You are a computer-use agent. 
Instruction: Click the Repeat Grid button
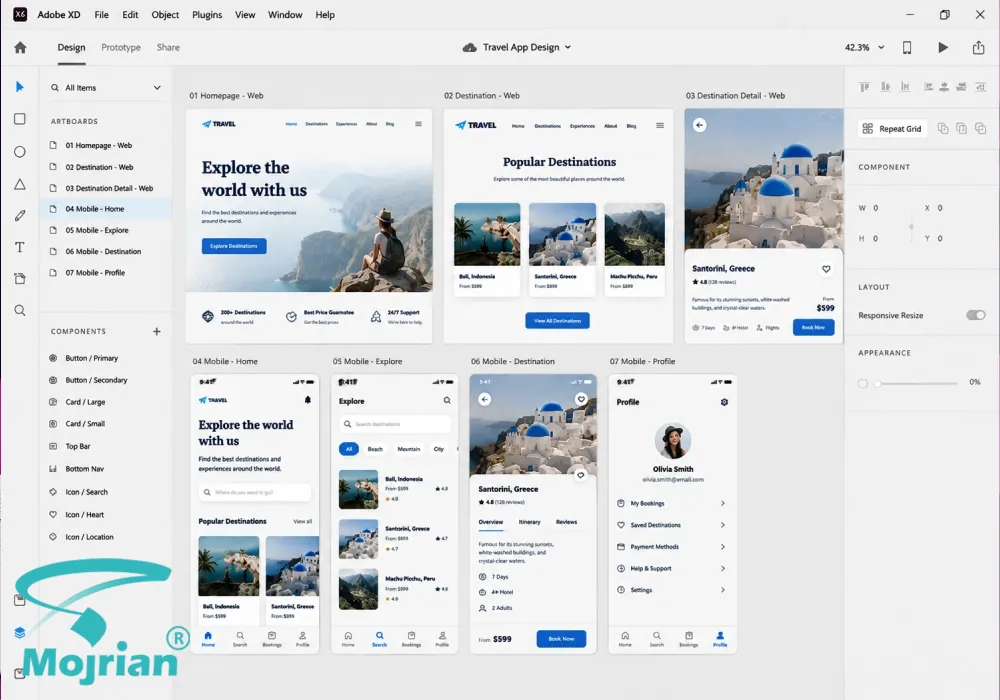pyautogui.click(x=892, y=129)
